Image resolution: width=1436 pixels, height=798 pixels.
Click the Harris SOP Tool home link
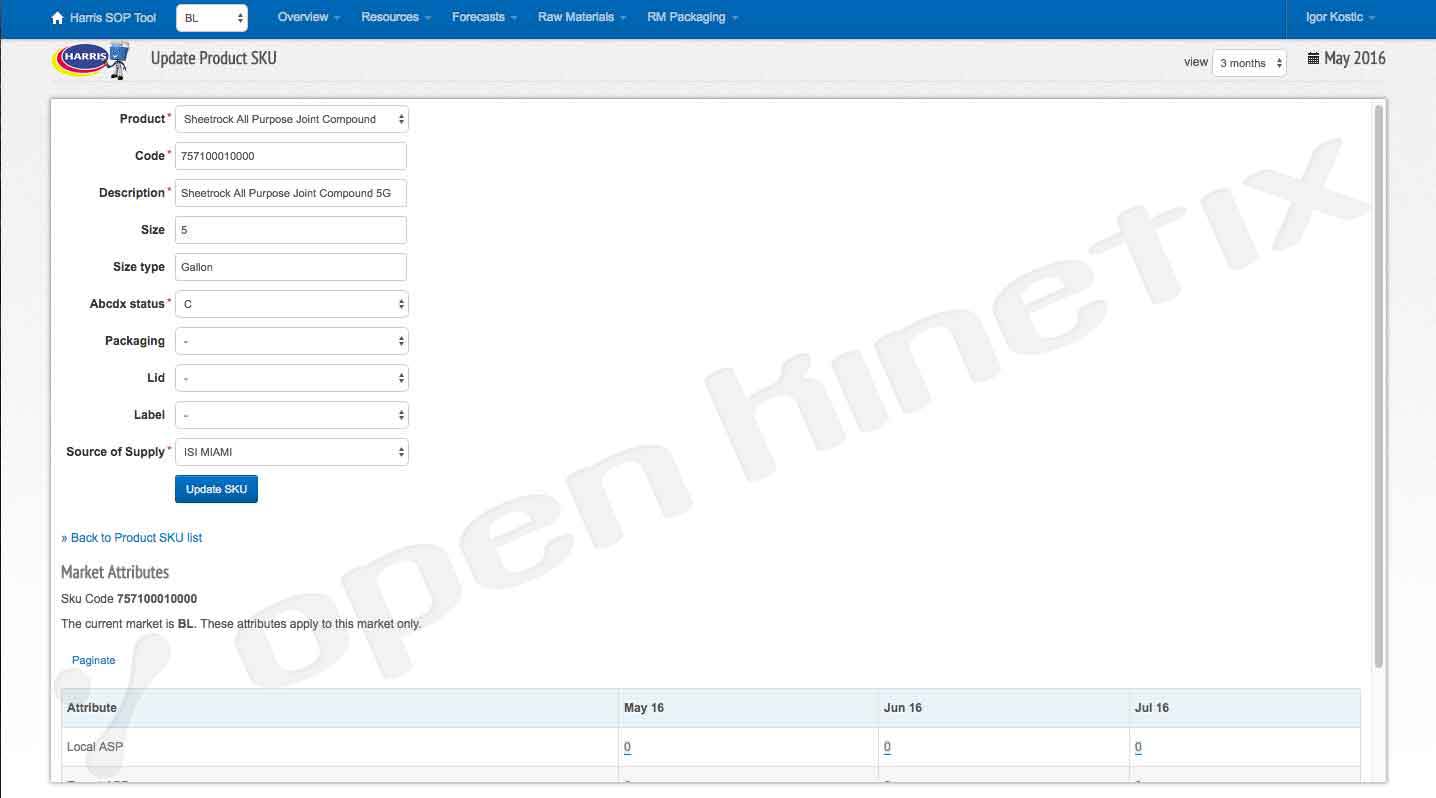[x=104, y=18]
